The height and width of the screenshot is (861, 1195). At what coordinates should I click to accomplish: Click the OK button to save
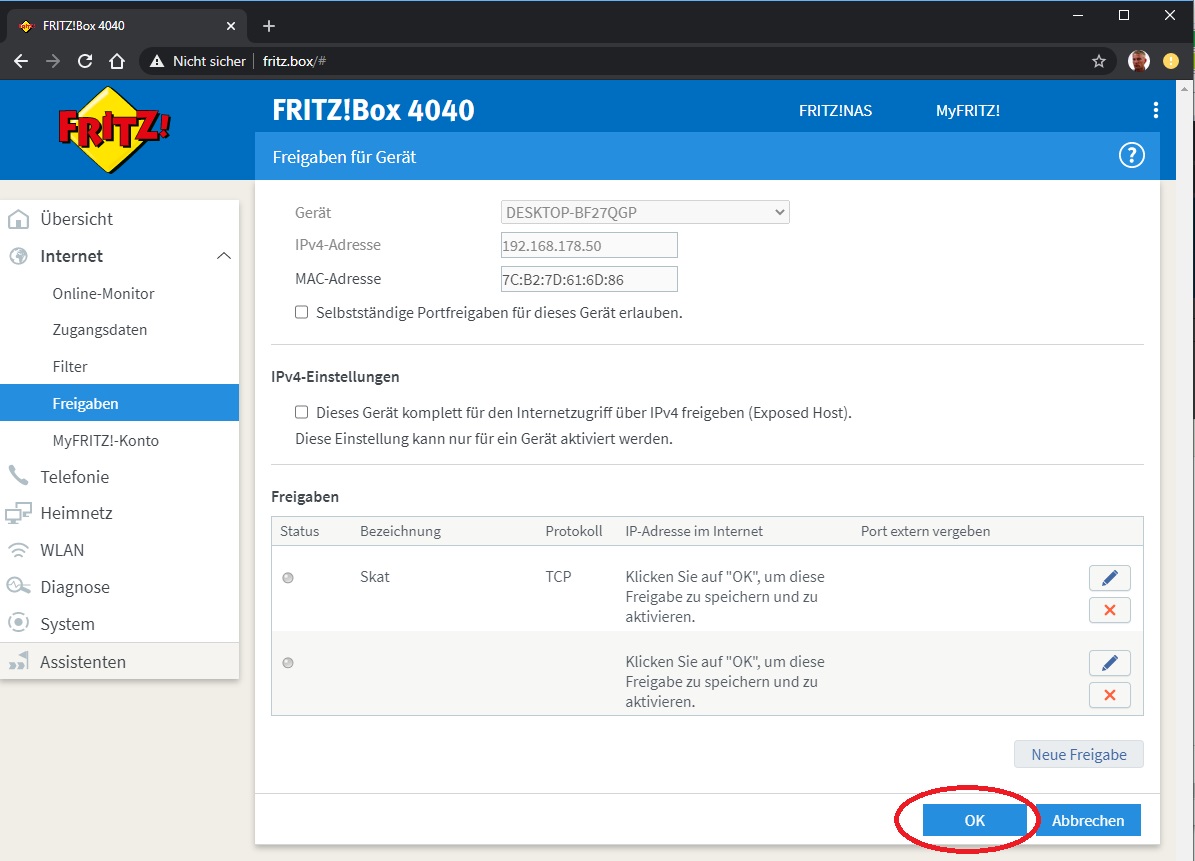point(974,820)
